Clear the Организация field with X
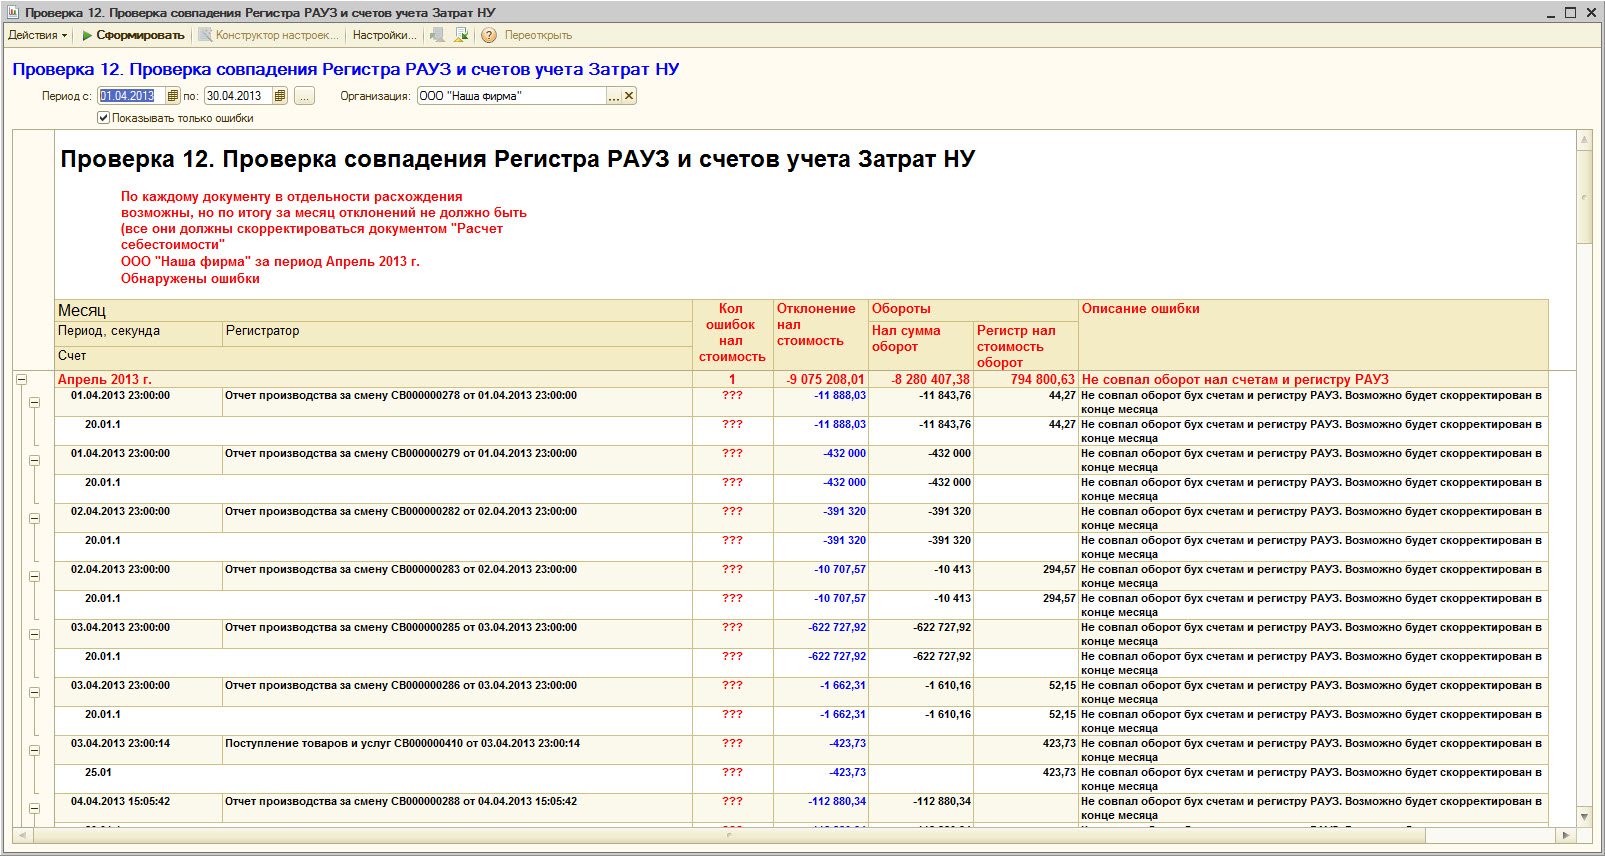This screenshot has height=856, width=1605. click(629, 96)
